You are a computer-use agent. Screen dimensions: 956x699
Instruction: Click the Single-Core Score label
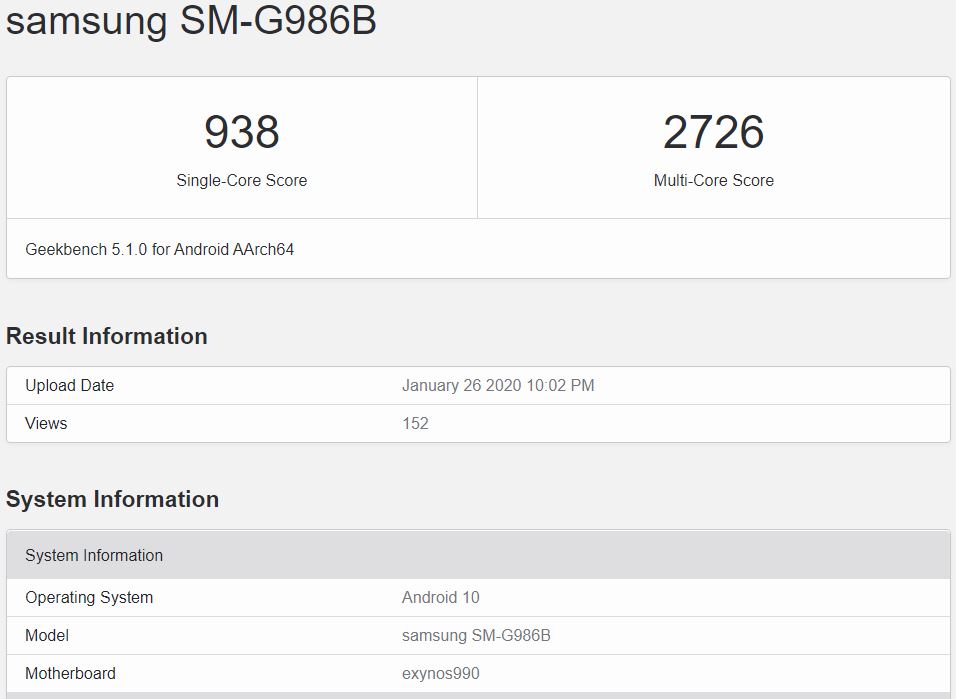click(241, 181)
